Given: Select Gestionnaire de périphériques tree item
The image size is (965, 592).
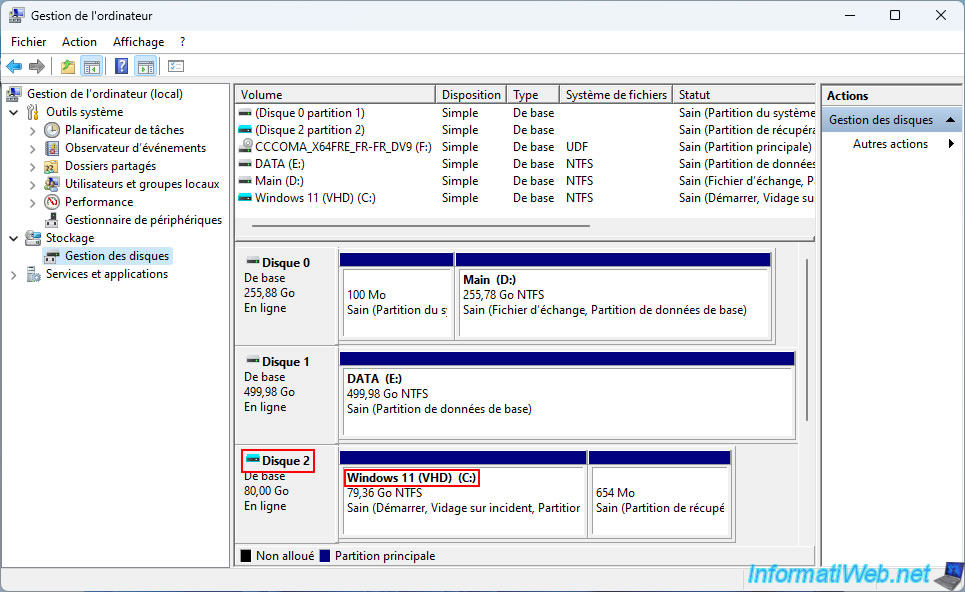Looking at the screenshot, I should 143,220.
